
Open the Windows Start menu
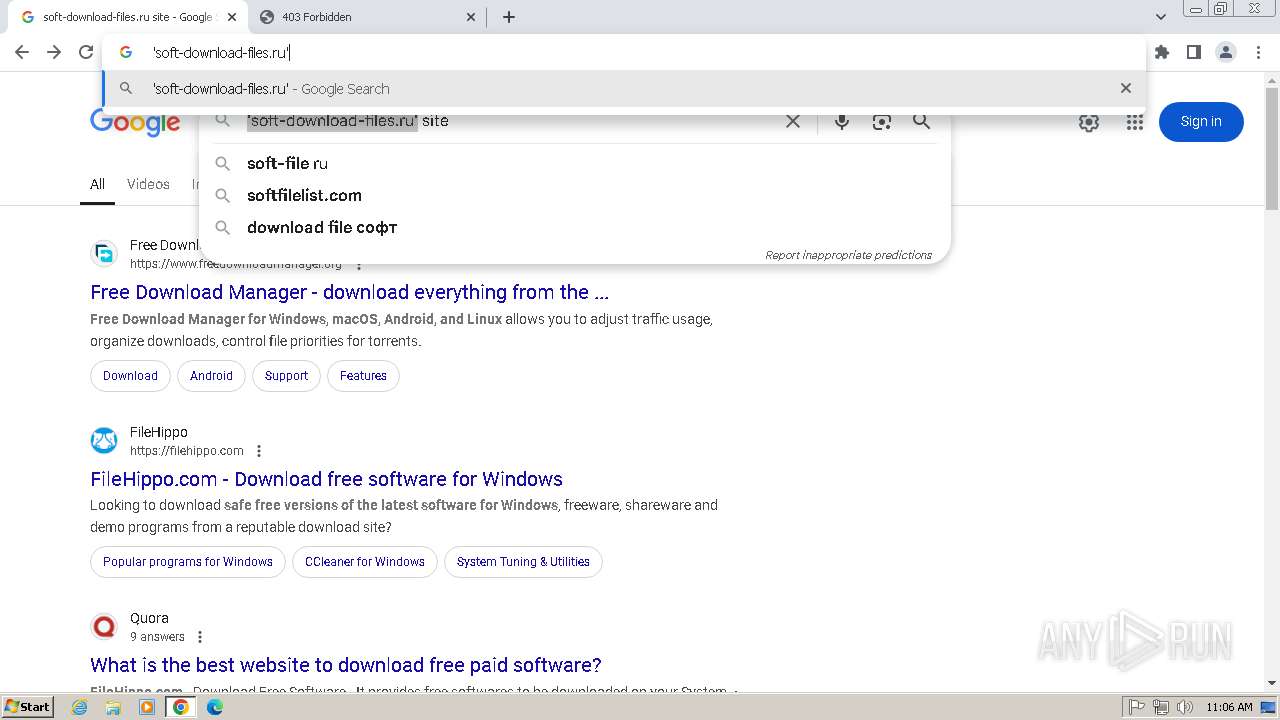click(27, 707)
